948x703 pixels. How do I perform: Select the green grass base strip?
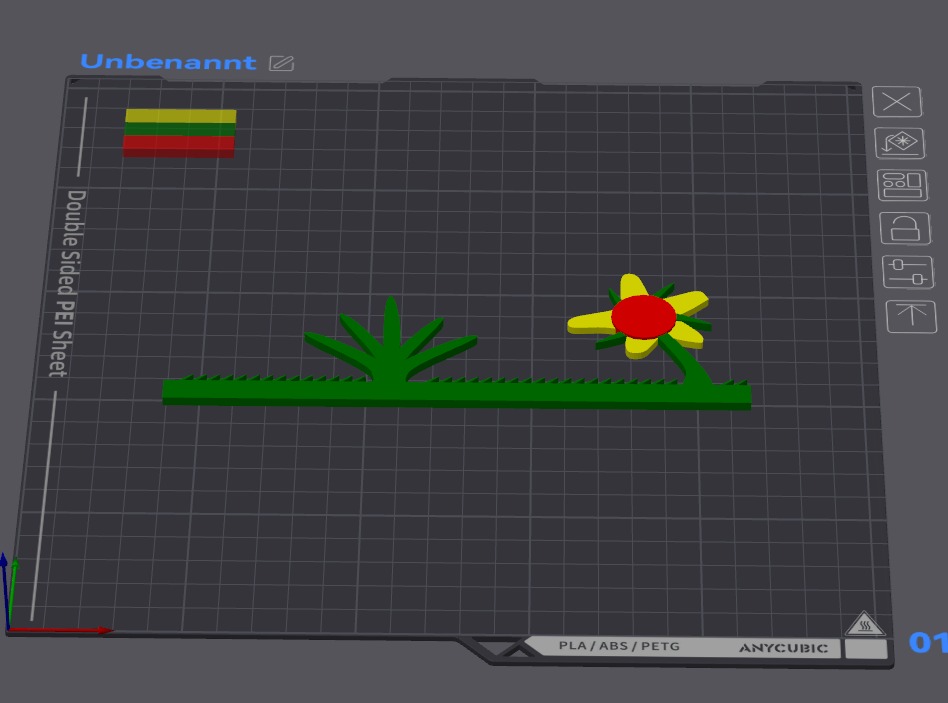coord(456,394)
